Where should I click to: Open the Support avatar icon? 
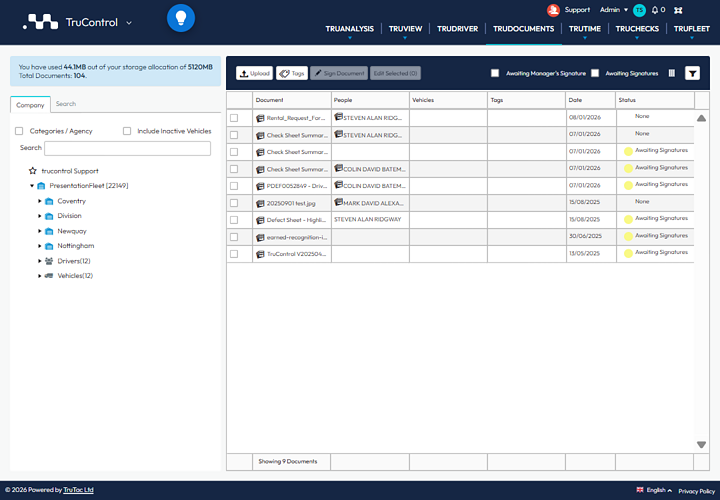(553, 10)
